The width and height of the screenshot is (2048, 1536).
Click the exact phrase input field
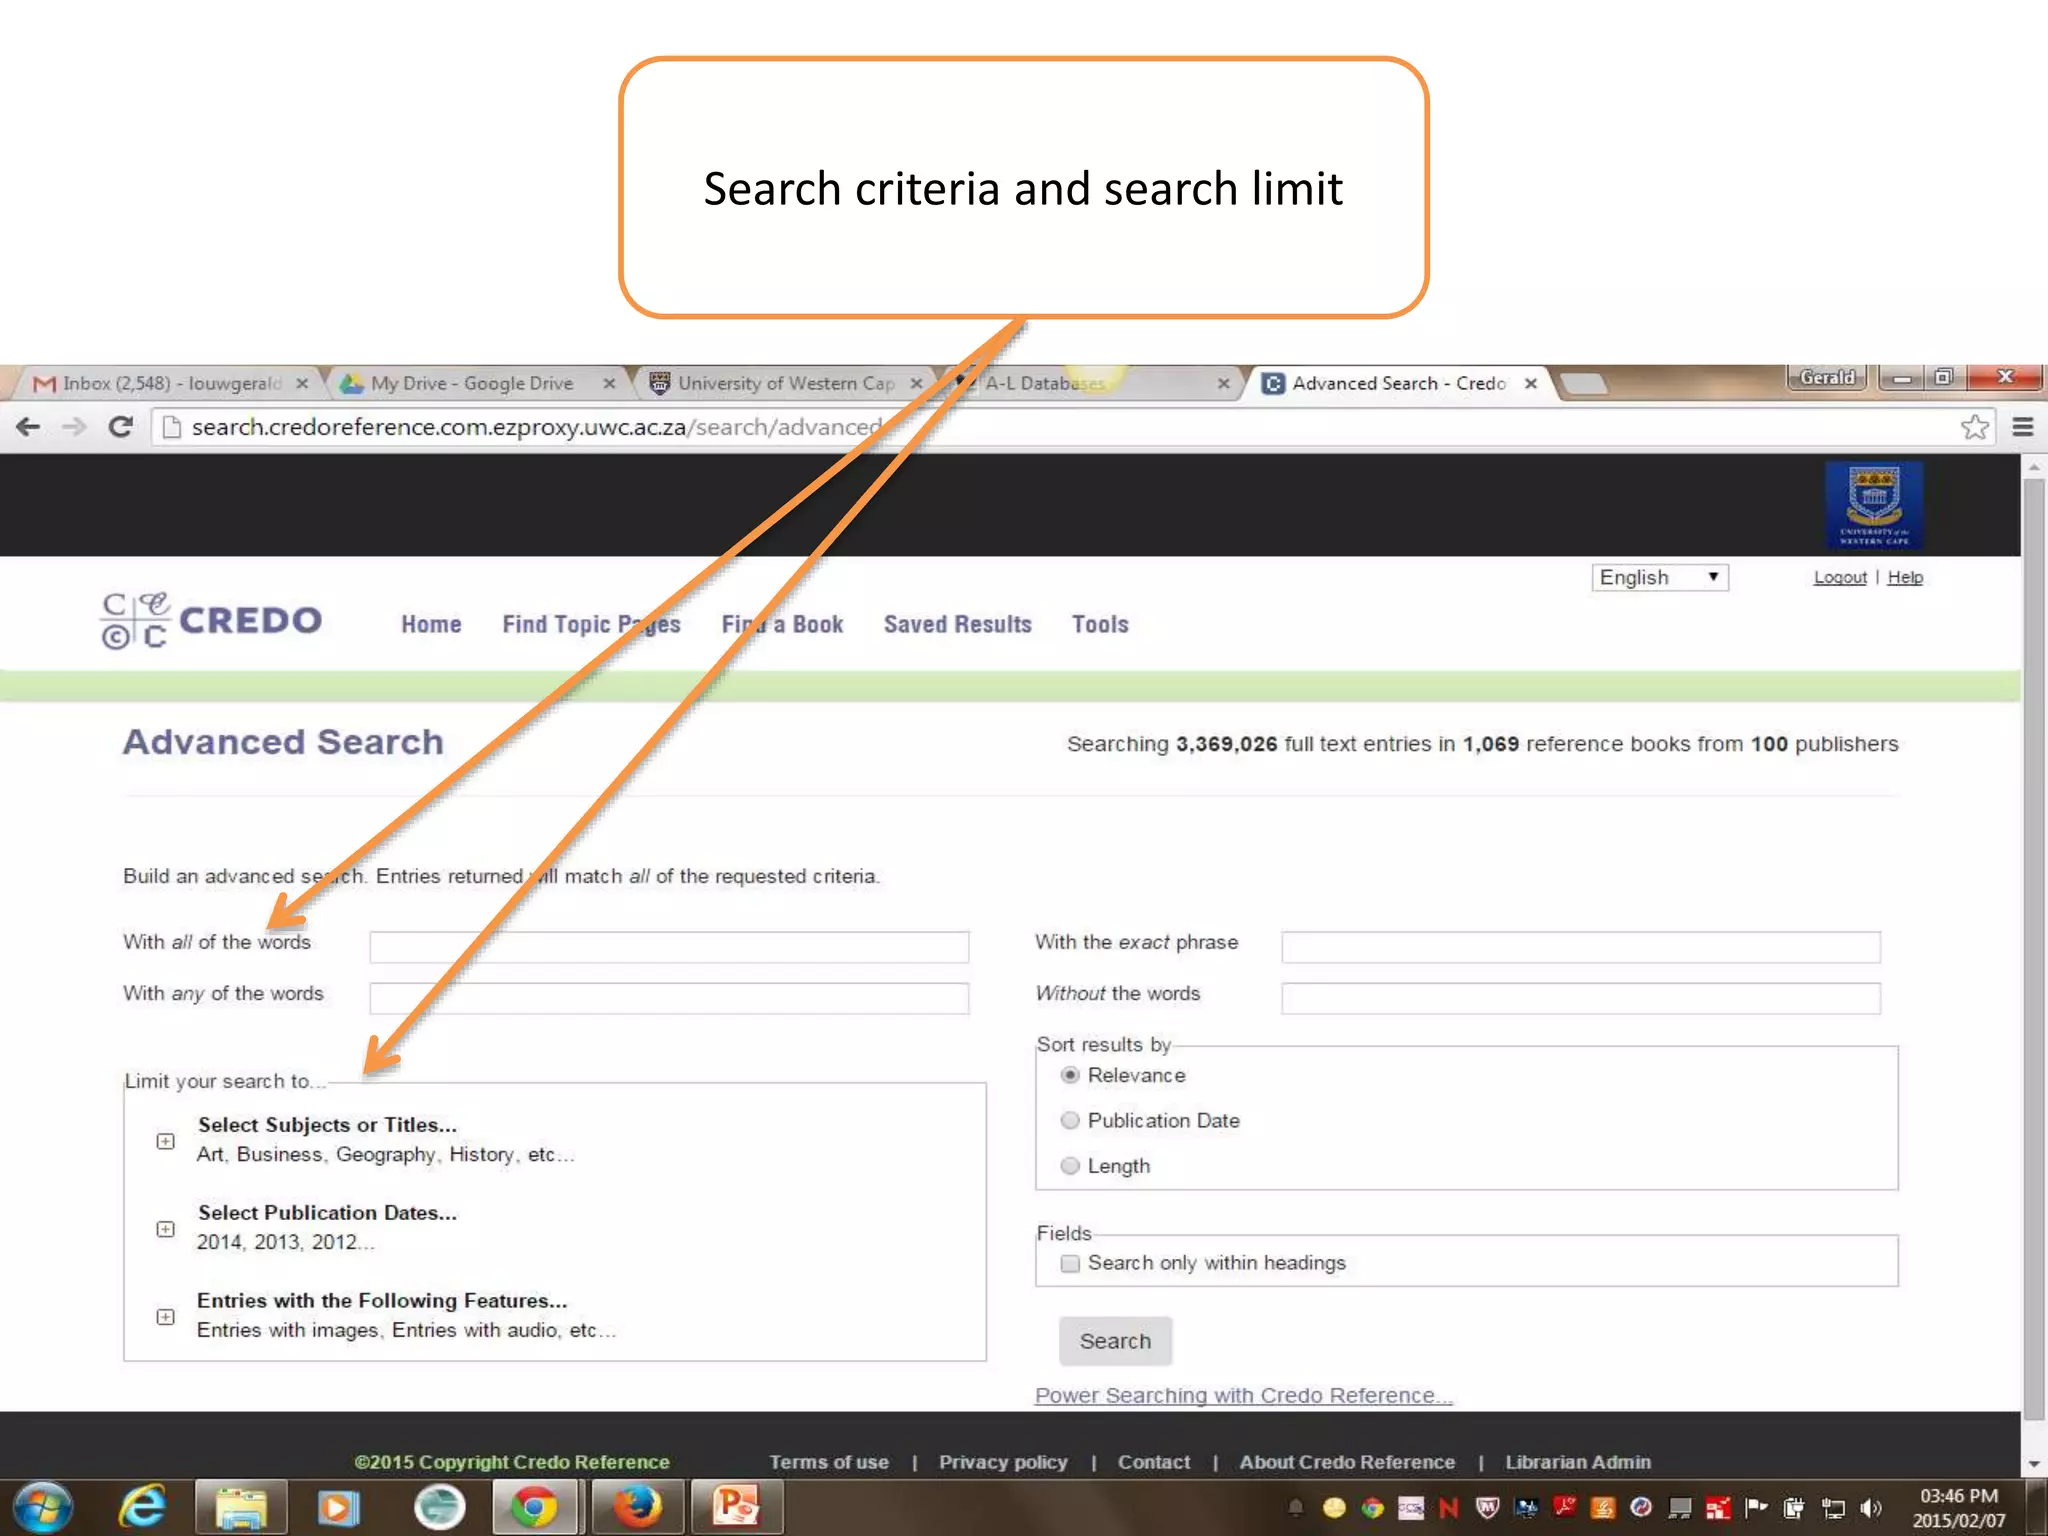[1580, 947]
